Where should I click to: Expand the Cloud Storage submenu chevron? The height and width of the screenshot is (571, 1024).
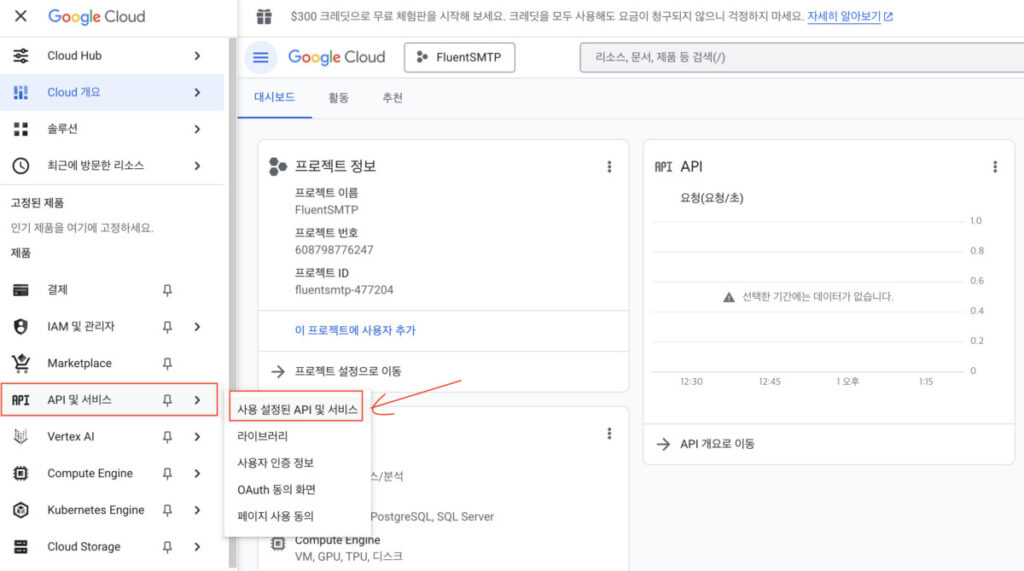point(197,546)
